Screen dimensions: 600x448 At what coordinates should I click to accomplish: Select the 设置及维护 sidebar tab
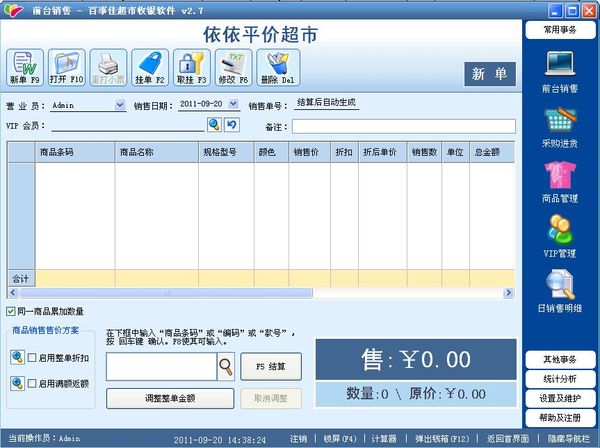[560, 398]
